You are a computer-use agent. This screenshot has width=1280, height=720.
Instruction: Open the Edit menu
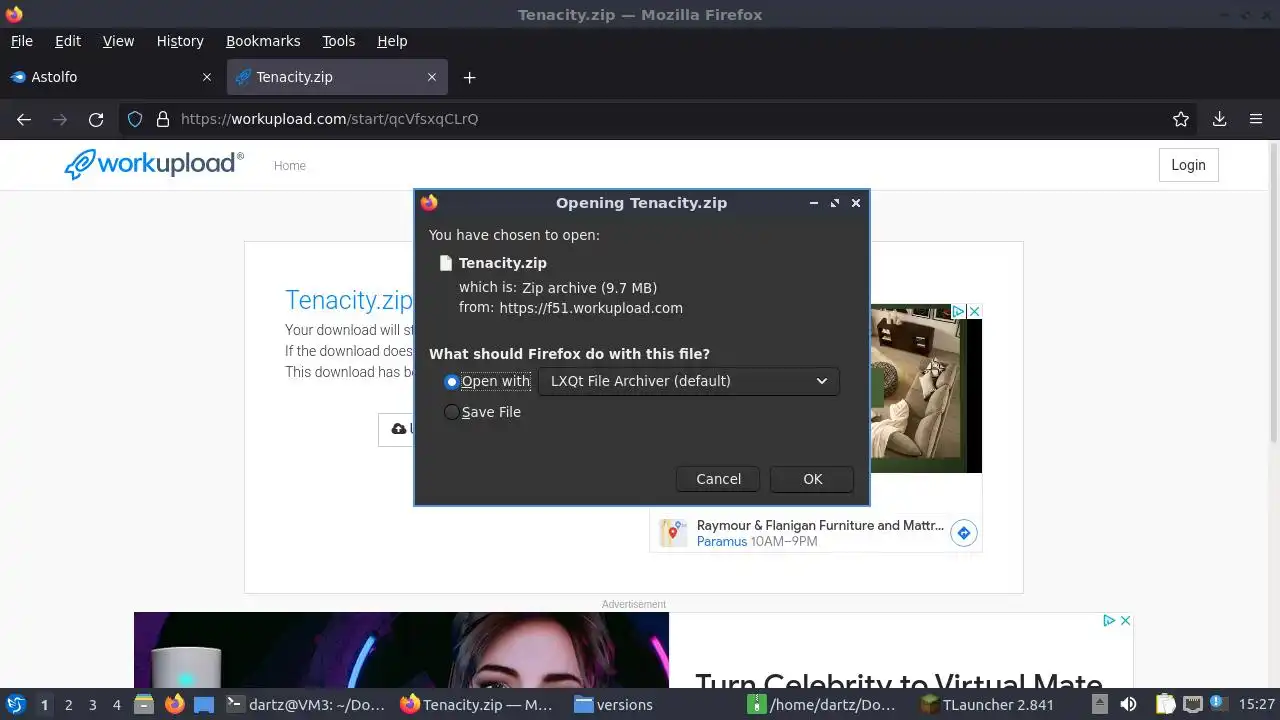click(68, 41)
